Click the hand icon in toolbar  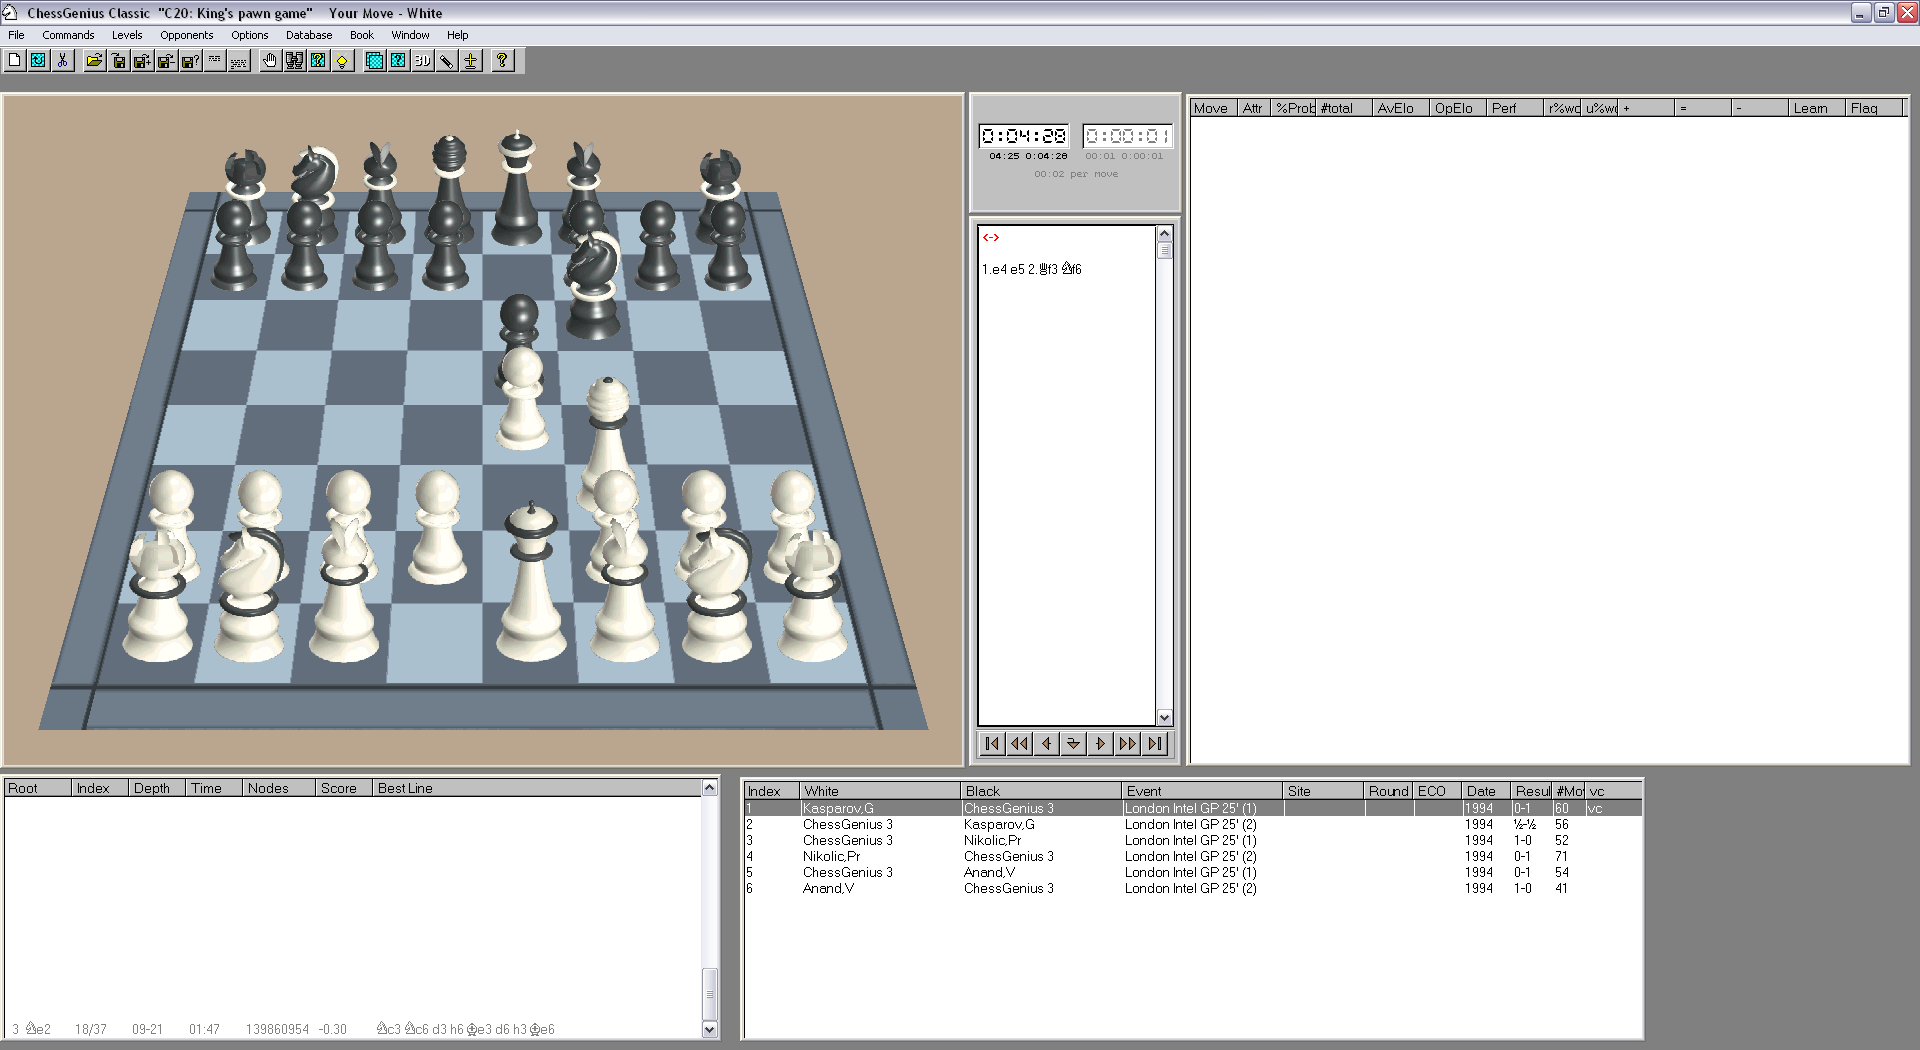(x=270, y=61)
